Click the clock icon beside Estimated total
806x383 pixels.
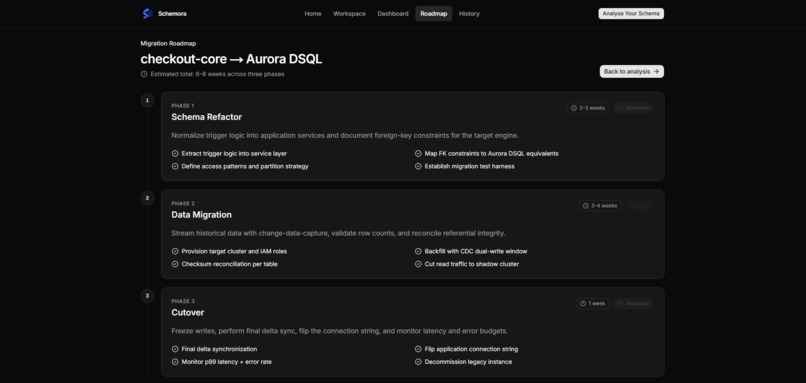click(144, 74)
